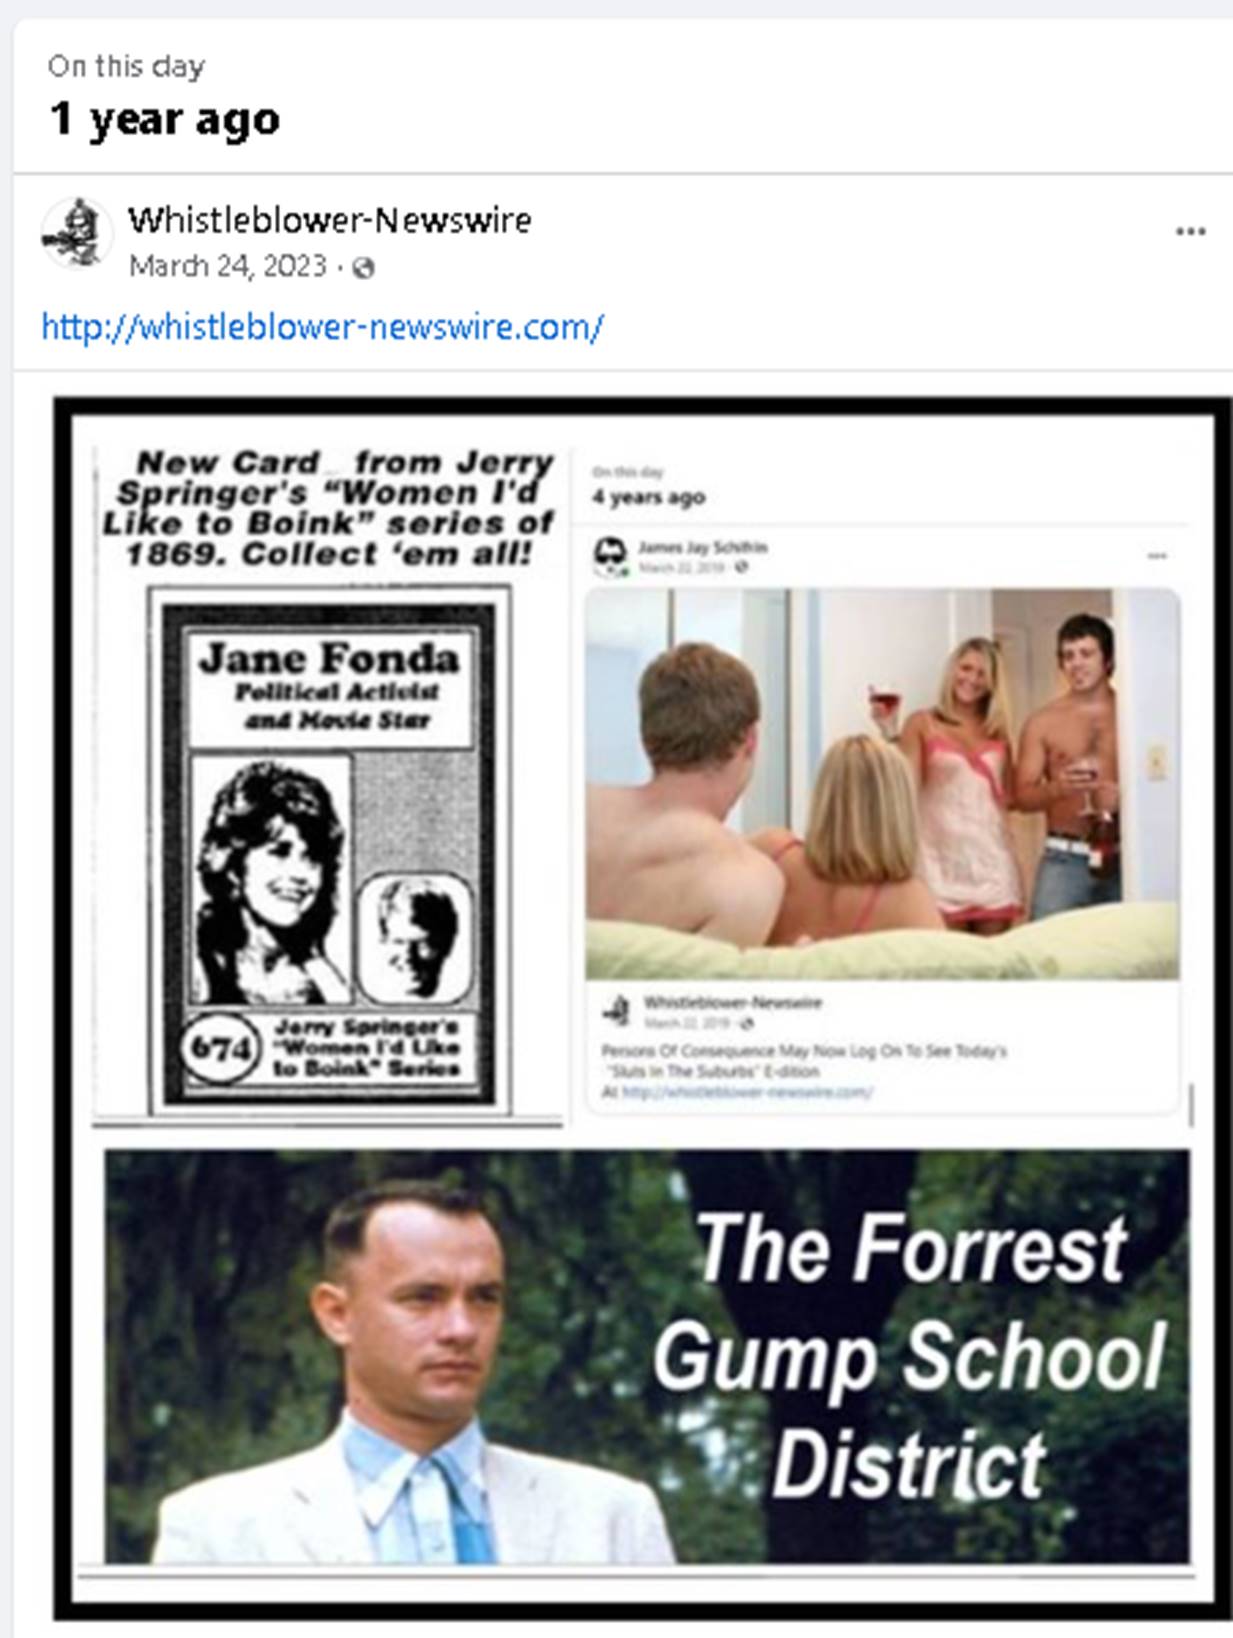Click the 4 years ago embedded heading

tap(649, 497)
